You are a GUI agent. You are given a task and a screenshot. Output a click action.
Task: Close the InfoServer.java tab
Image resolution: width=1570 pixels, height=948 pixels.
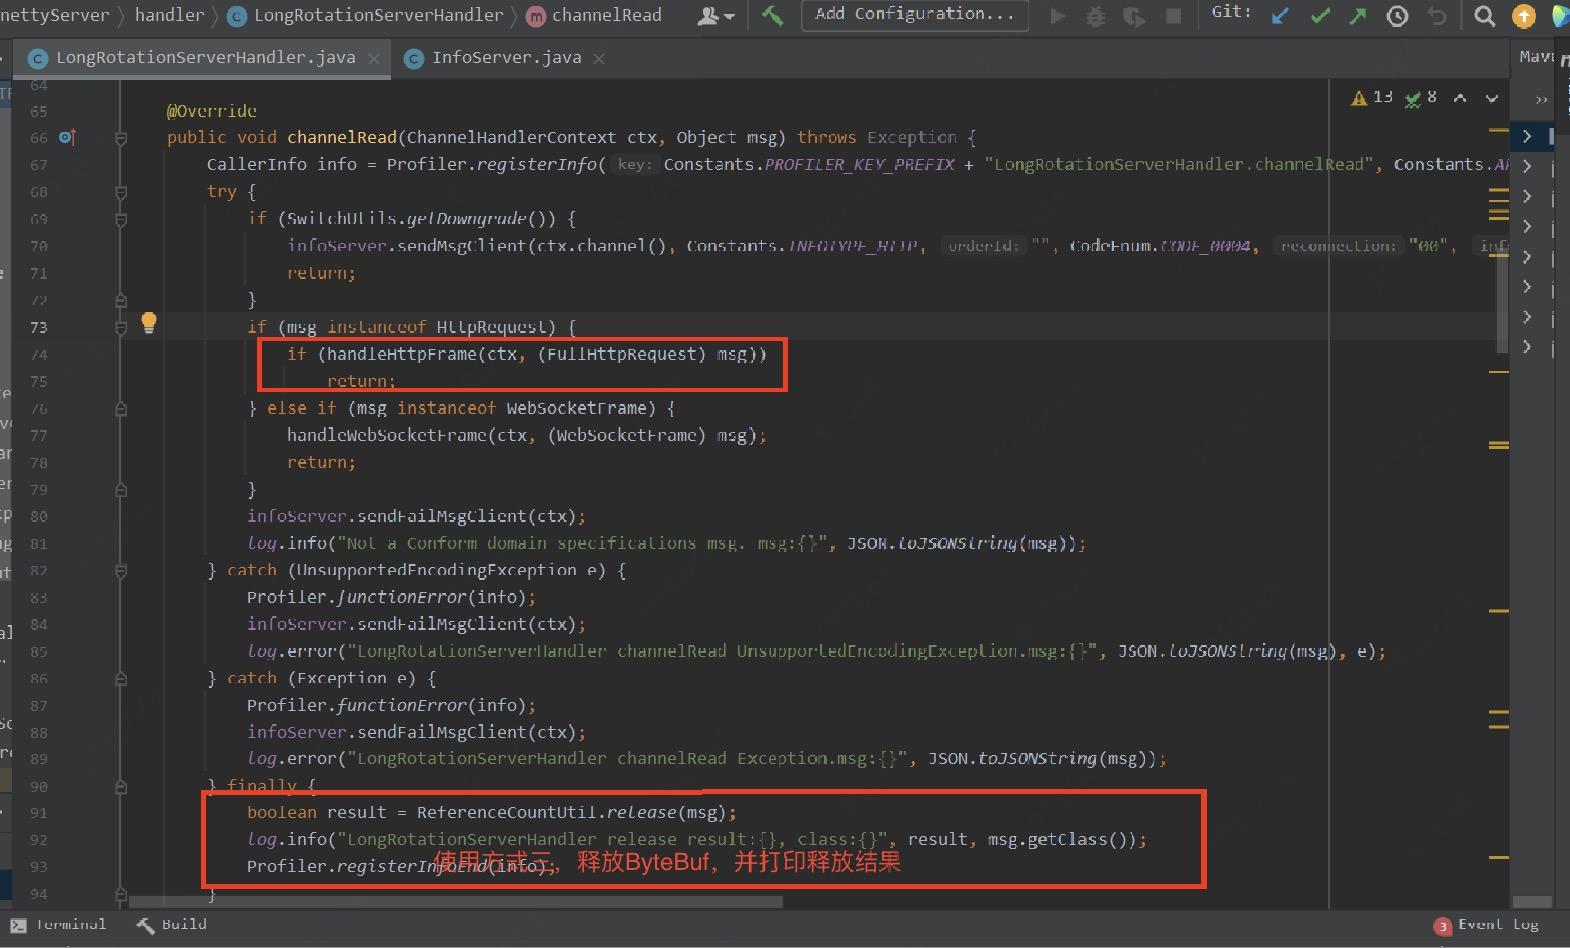pyautogui.click(x=599, y=59)
